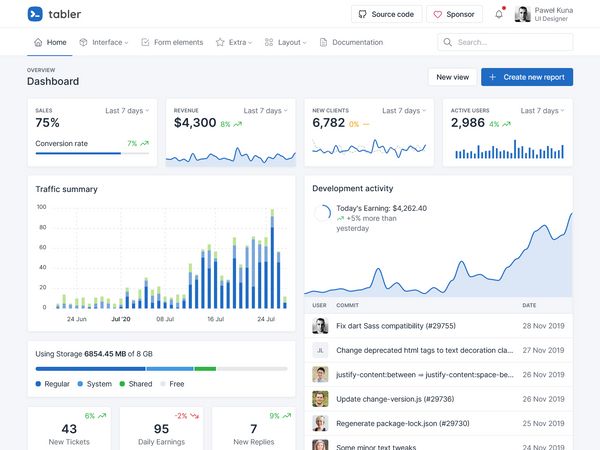The width and height of the screenshot is (600, 450).
Task: Expand the Interface menu
Action: pos(104,42)
